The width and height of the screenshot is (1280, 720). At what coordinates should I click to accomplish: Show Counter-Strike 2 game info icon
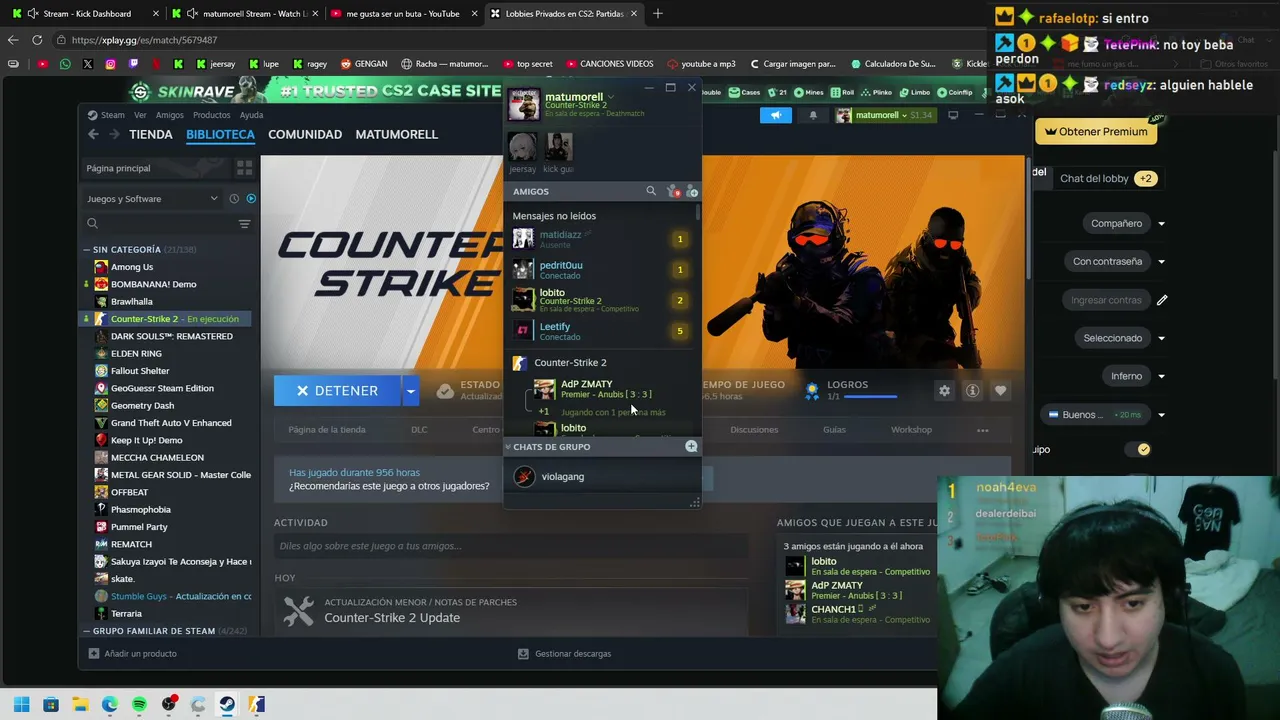coord(972,391)
